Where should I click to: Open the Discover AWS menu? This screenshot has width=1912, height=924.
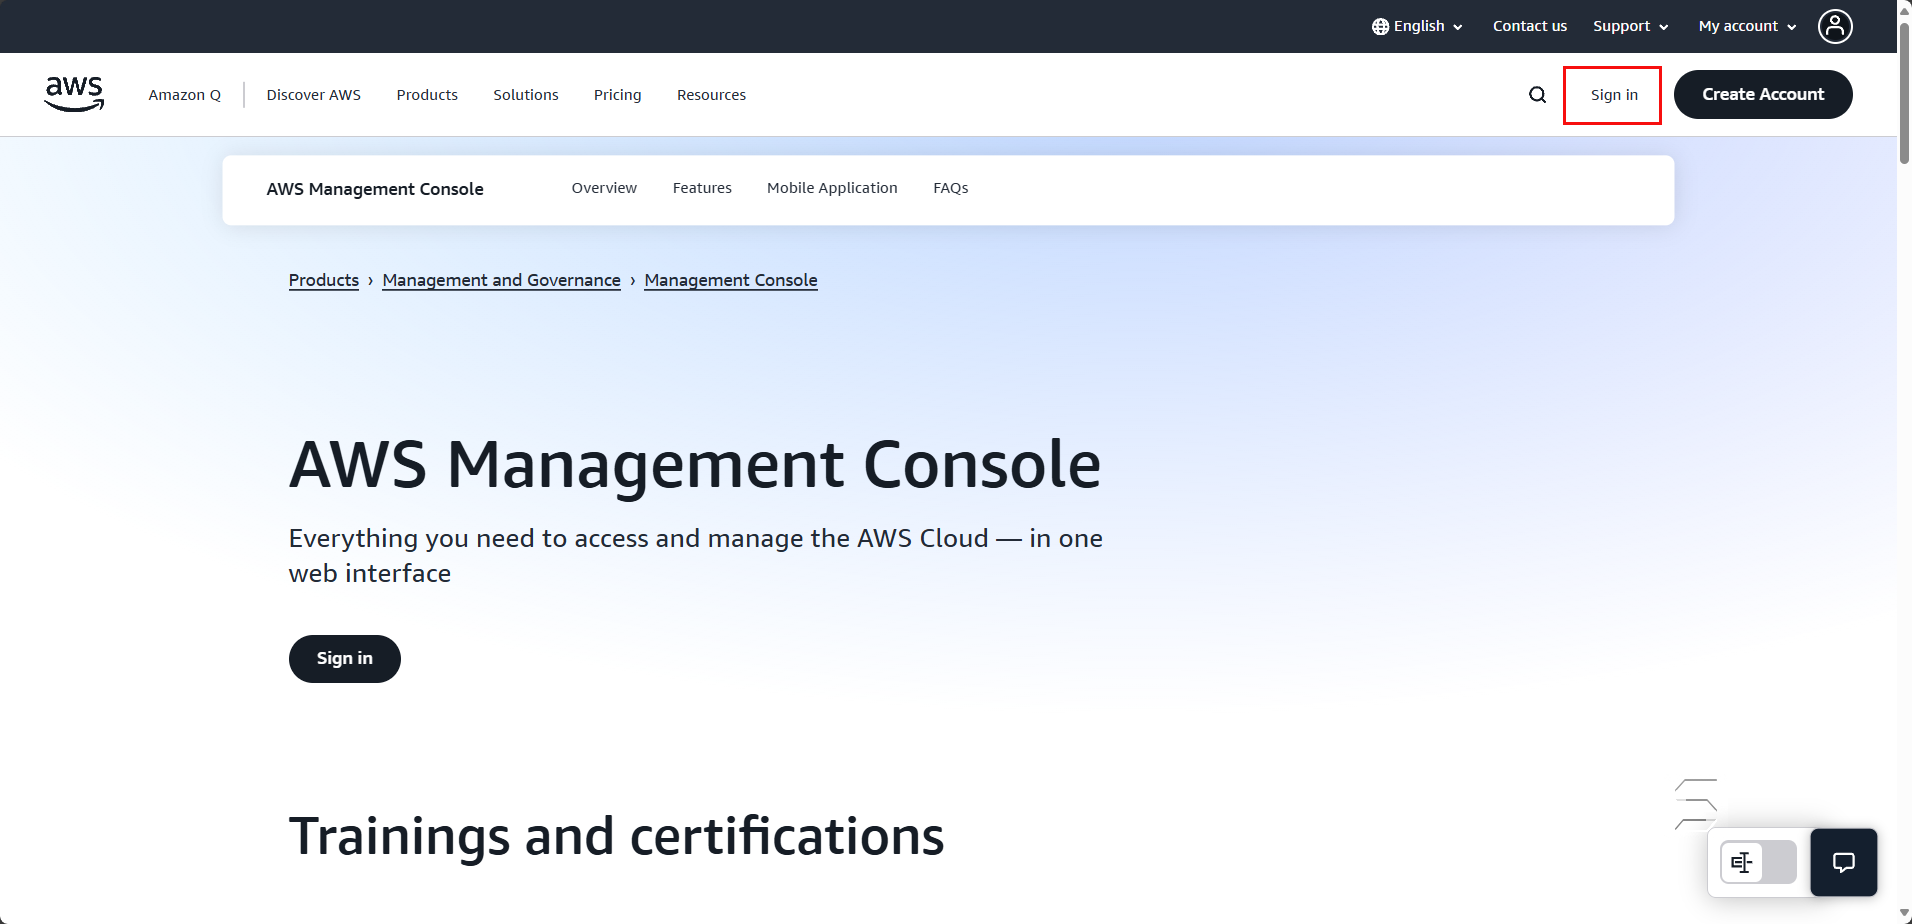(x=313, y=95)
